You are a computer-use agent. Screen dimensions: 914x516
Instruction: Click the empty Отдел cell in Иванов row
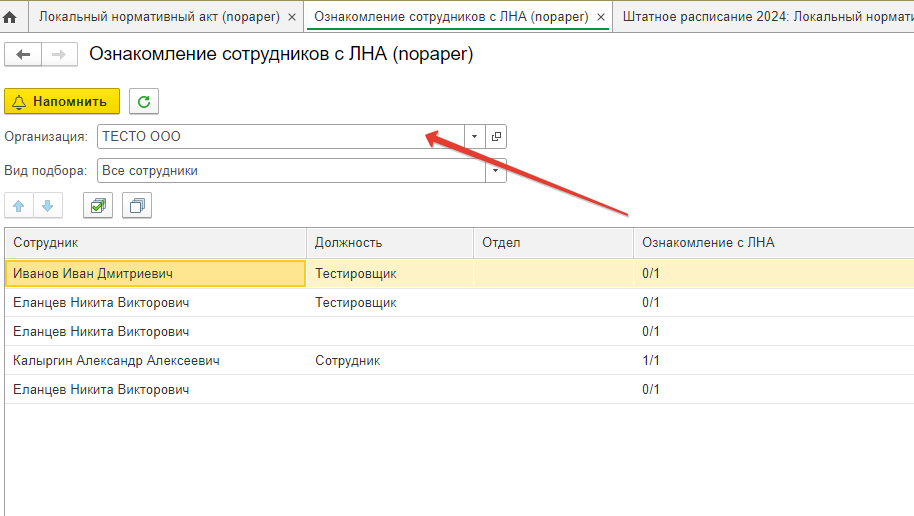point(553,273)
